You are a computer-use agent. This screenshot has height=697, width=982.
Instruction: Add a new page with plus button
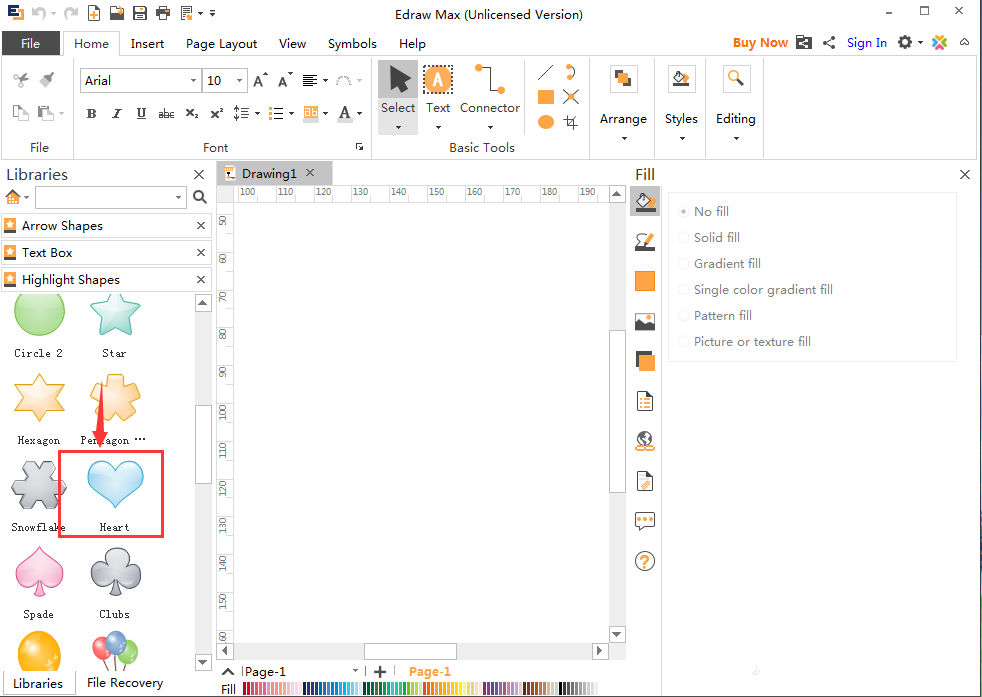pos(380,671)
